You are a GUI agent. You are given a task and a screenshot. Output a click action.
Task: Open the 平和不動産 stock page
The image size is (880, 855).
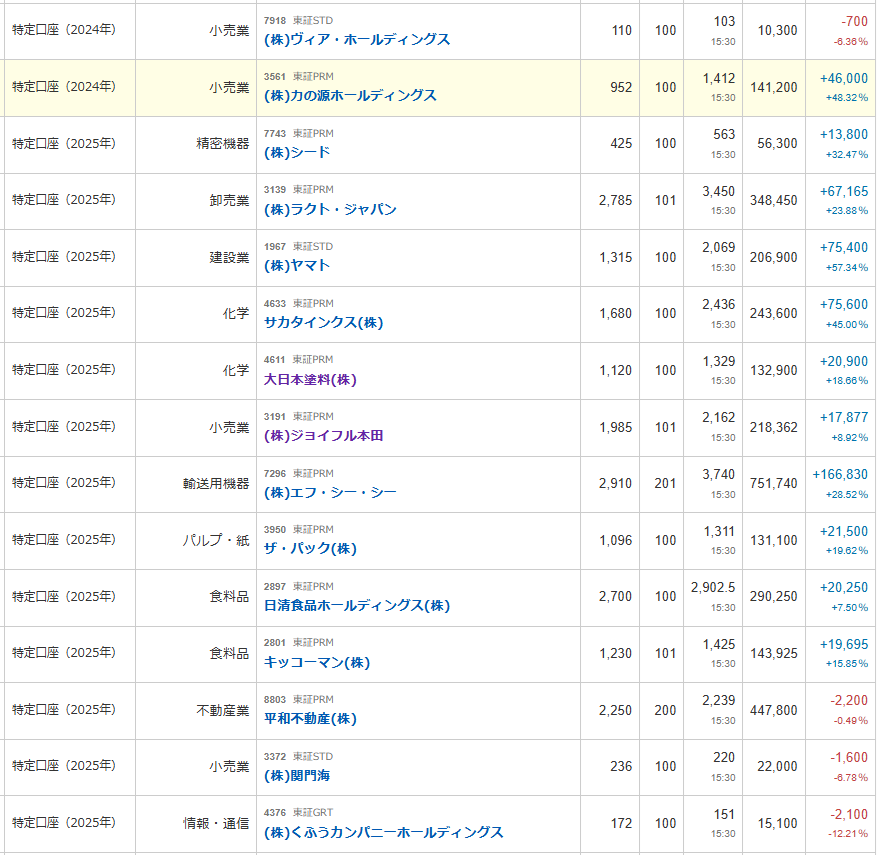[x=310, y=719]
